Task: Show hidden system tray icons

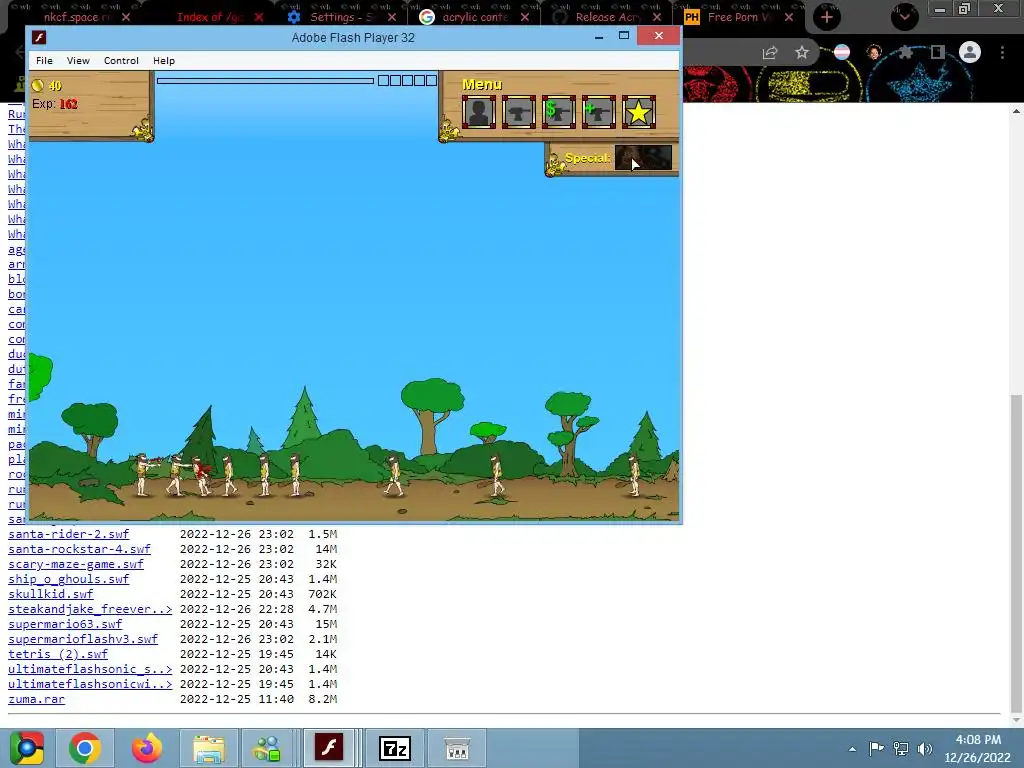Action: [852, 749]
